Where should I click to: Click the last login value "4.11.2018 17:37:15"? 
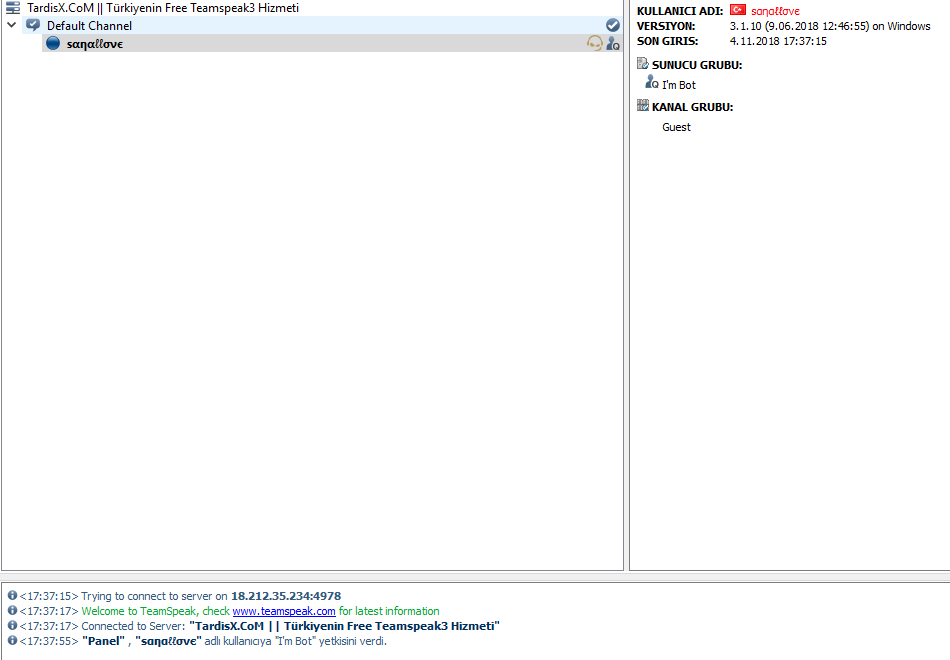778,41
